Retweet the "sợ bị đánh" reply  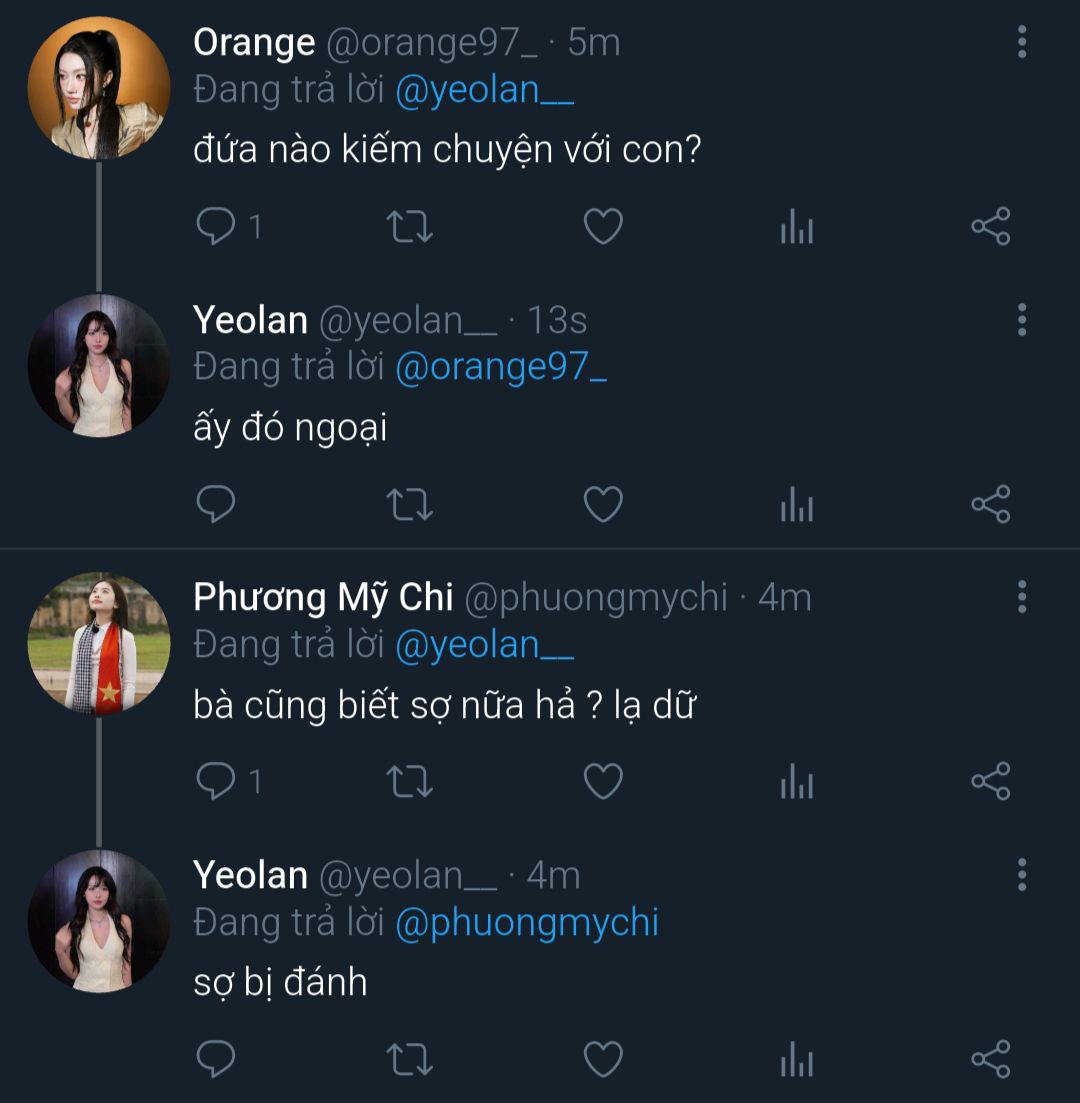tap(409, 1059)
